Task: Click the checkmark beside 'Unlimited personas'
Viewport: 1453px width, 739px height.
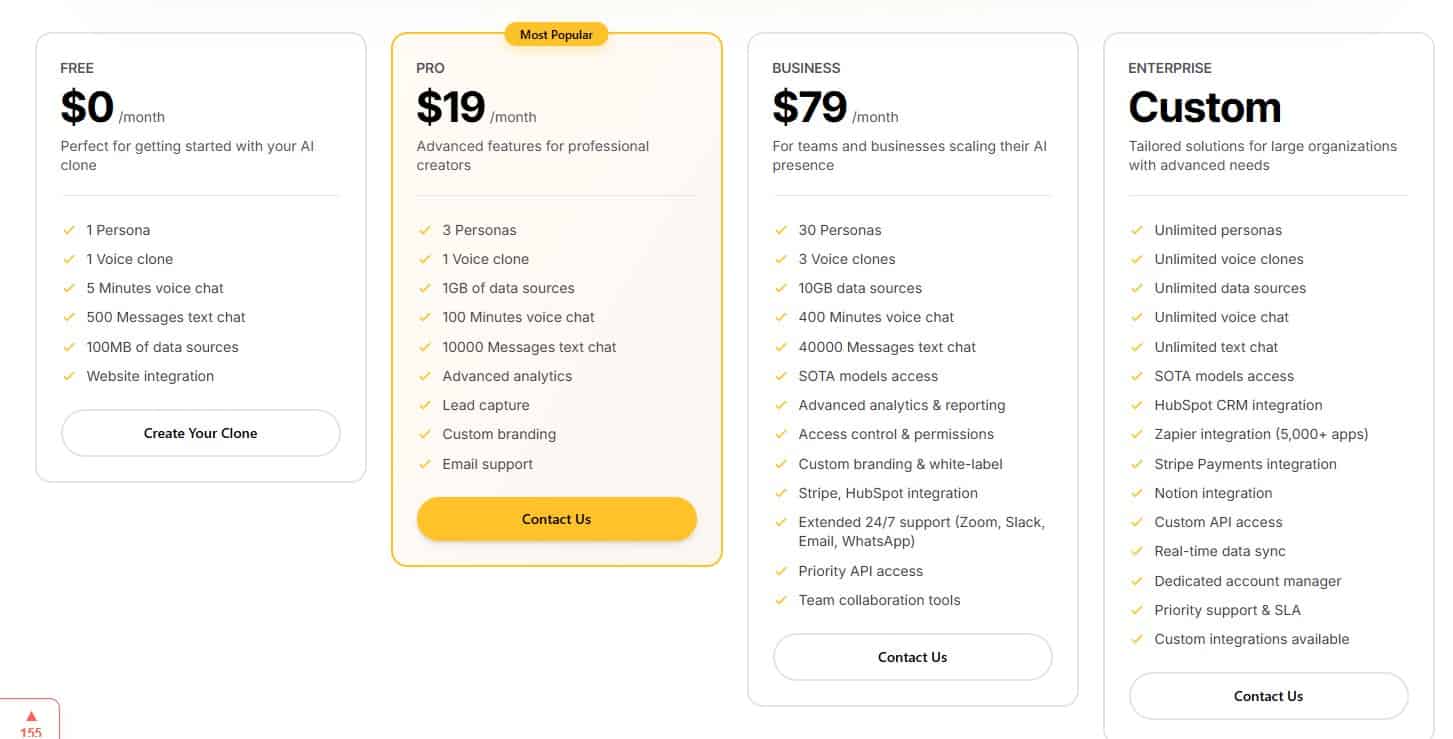Action: 1138,230
